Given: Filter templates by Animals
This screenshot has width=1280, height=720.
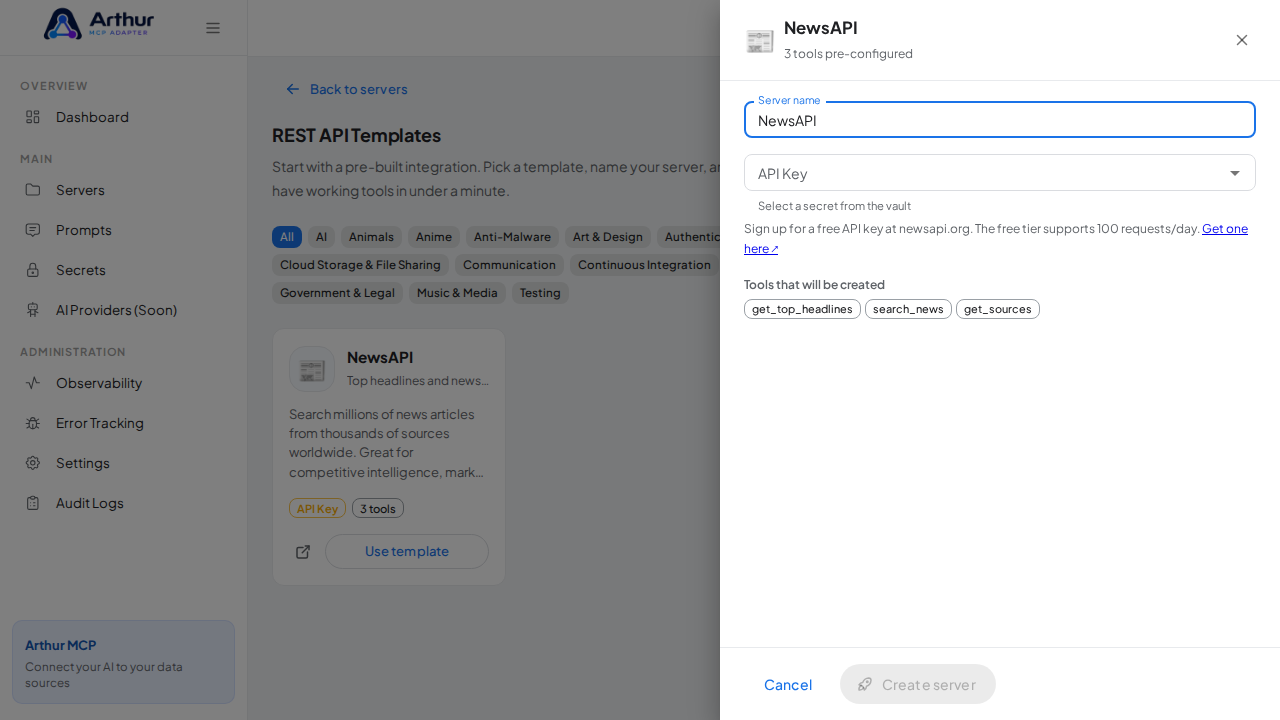Looking at the screenshot, I should [x=371, y=237].
